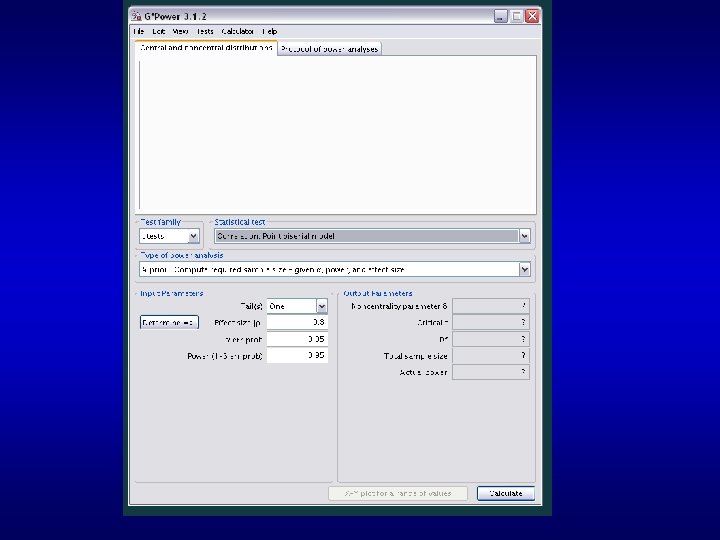Open the Edit menu
The width and height of the screenshot is (720, 540).
159,31
